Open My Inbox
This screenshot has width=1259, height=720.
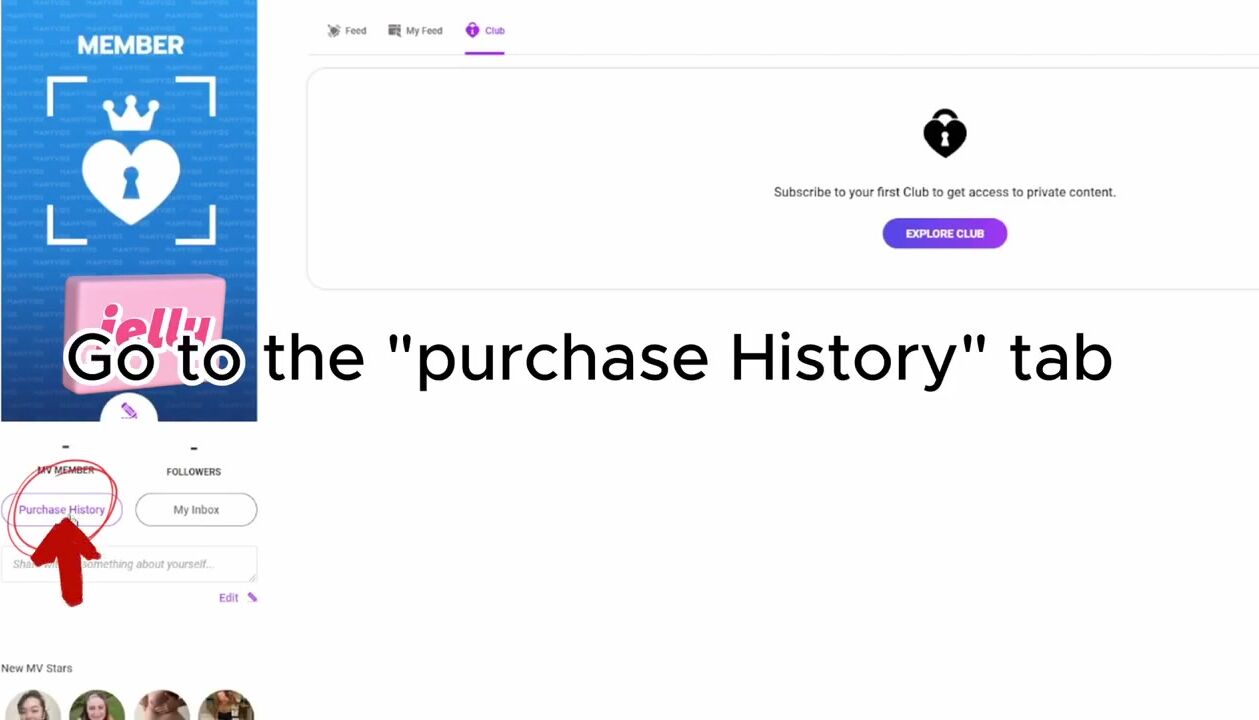[196, 510]
